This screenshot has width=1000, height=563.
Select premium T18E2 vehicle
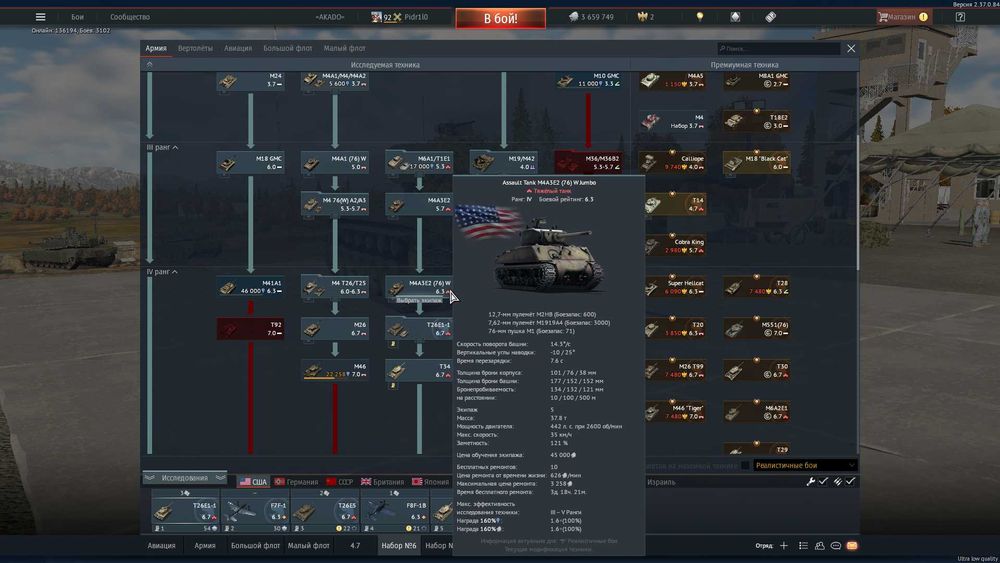point(756,121)
